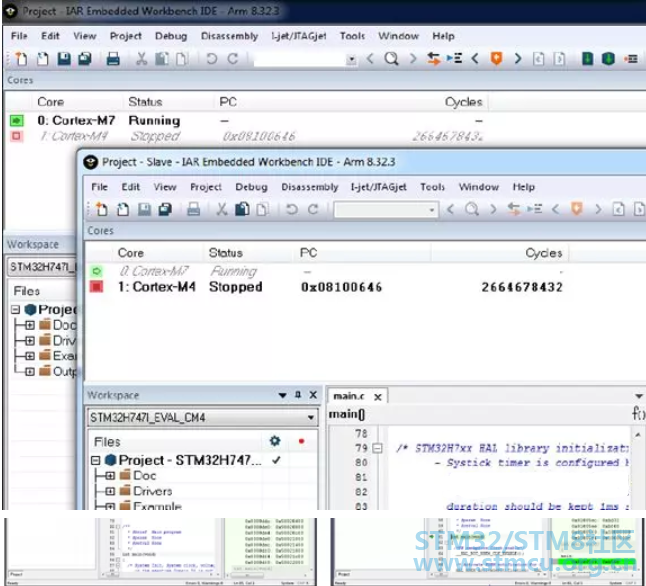
Task: Expand the Drivers folder in Slave workspace
Action: (x=110, y=491)
